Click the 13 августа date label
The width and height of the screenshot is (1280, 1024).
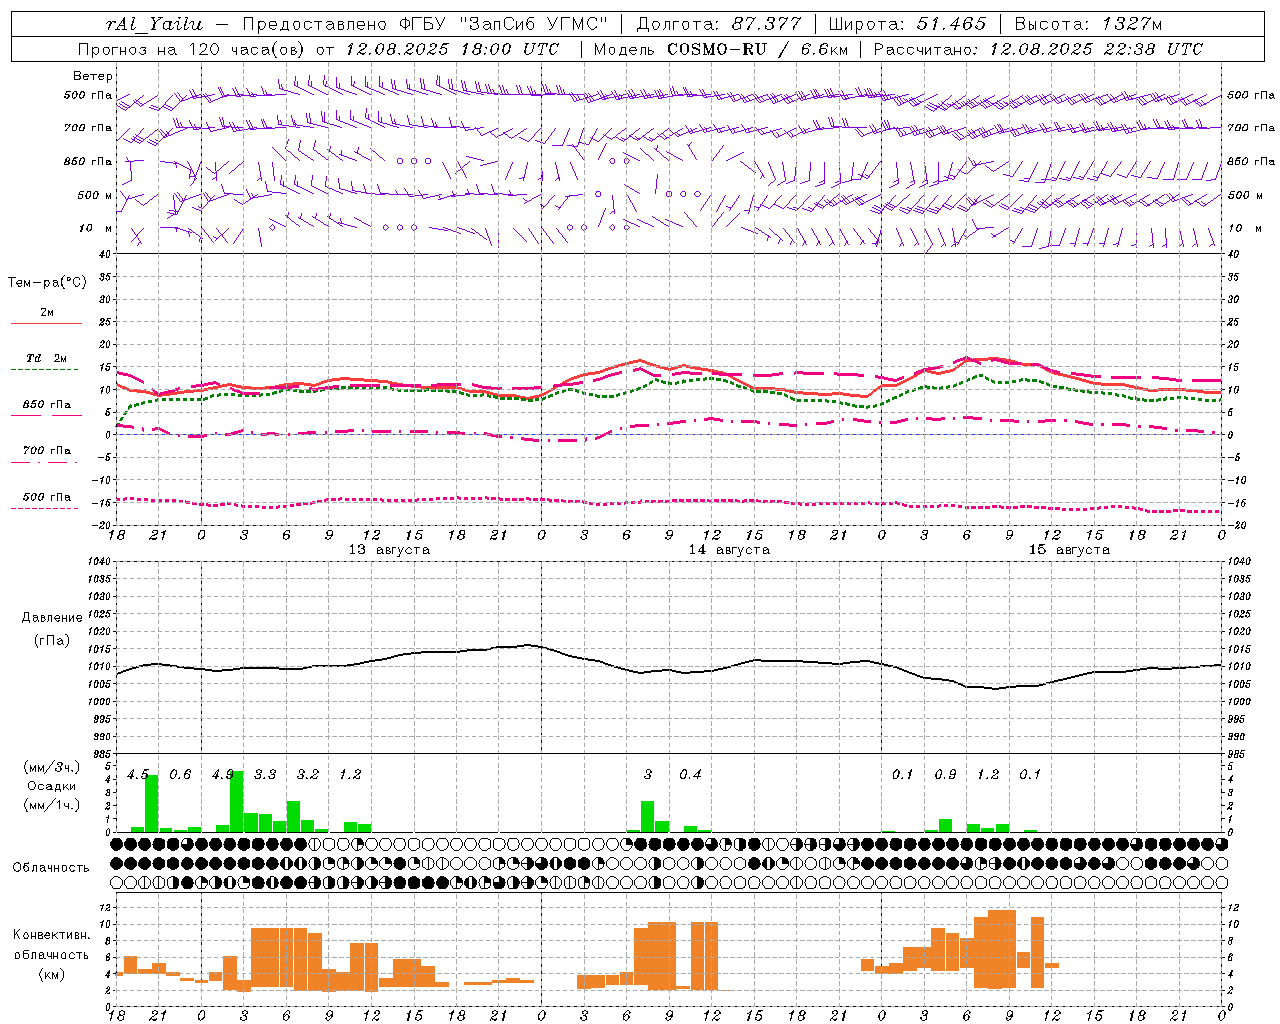(x=389, y=550)
